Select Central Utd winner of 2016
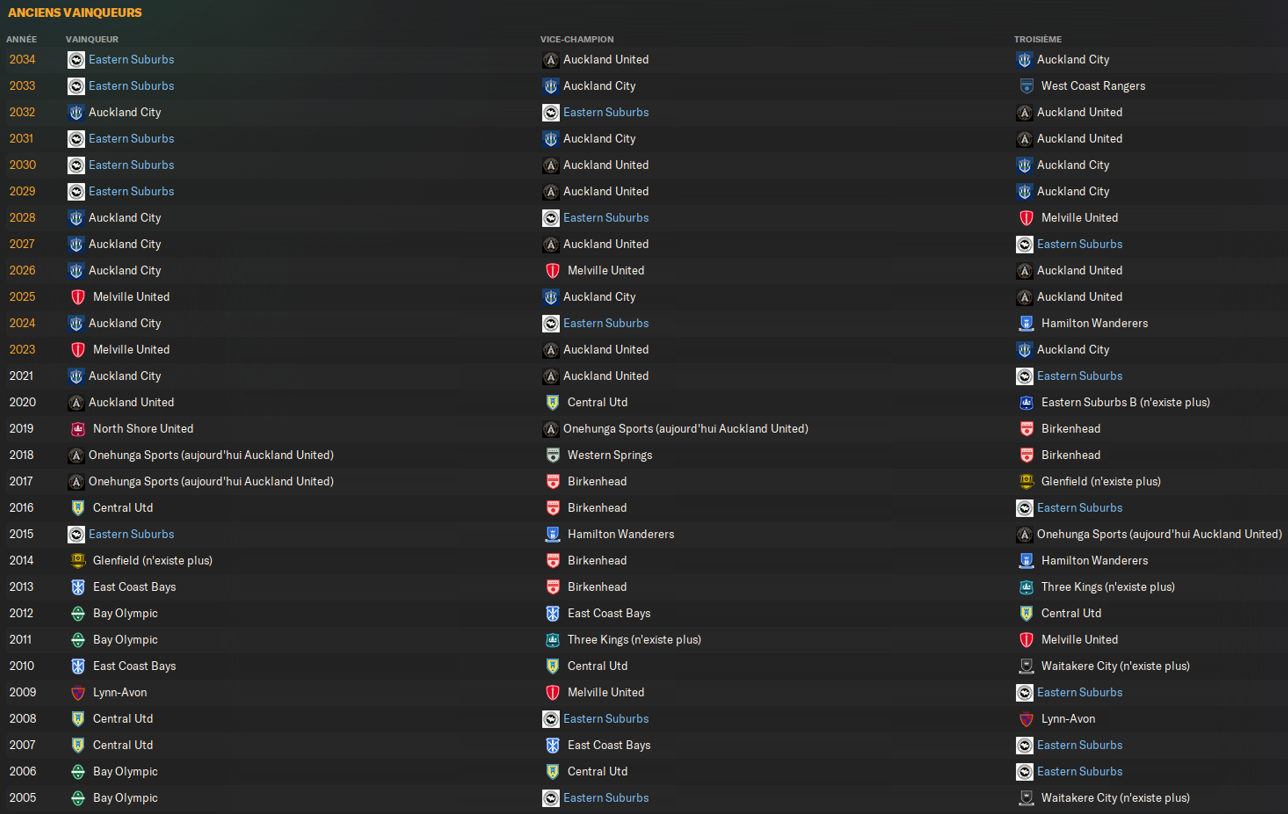This screenshot has width=1288, height=814. coord(123,508)
